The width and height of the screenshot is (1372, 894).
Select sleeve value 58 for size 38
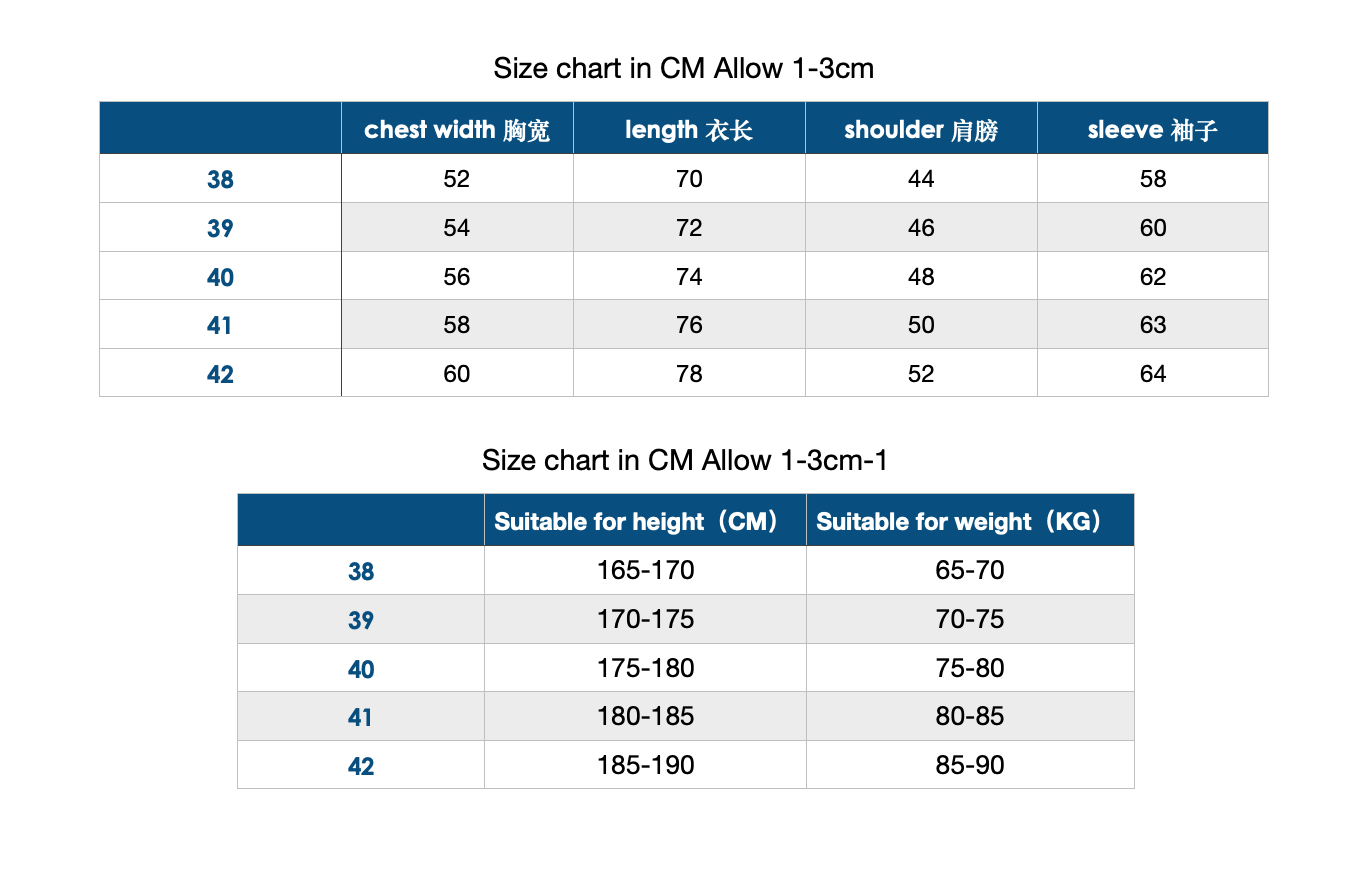(x=1153, y=179)
